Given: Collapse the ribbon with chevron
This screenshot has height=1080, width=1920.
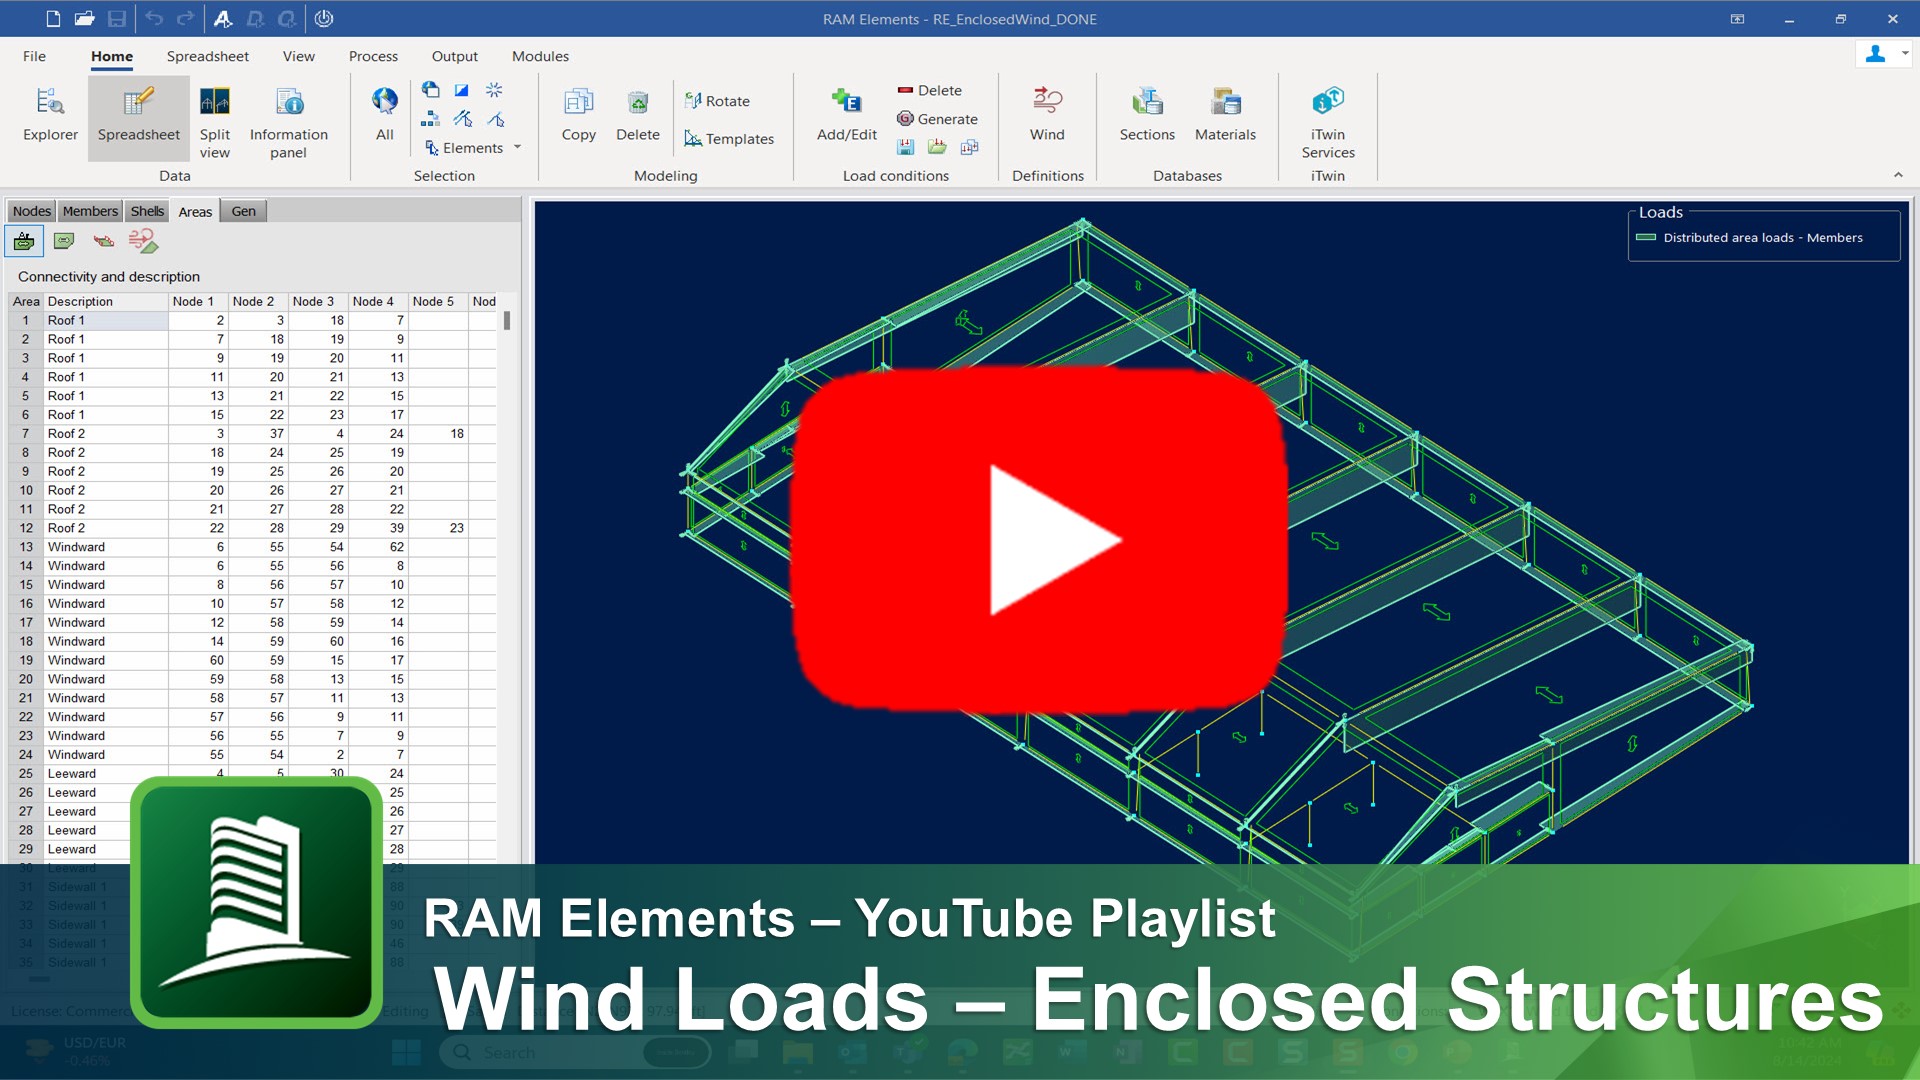Looking at the screenshot, I should (x=1898, y=175).
